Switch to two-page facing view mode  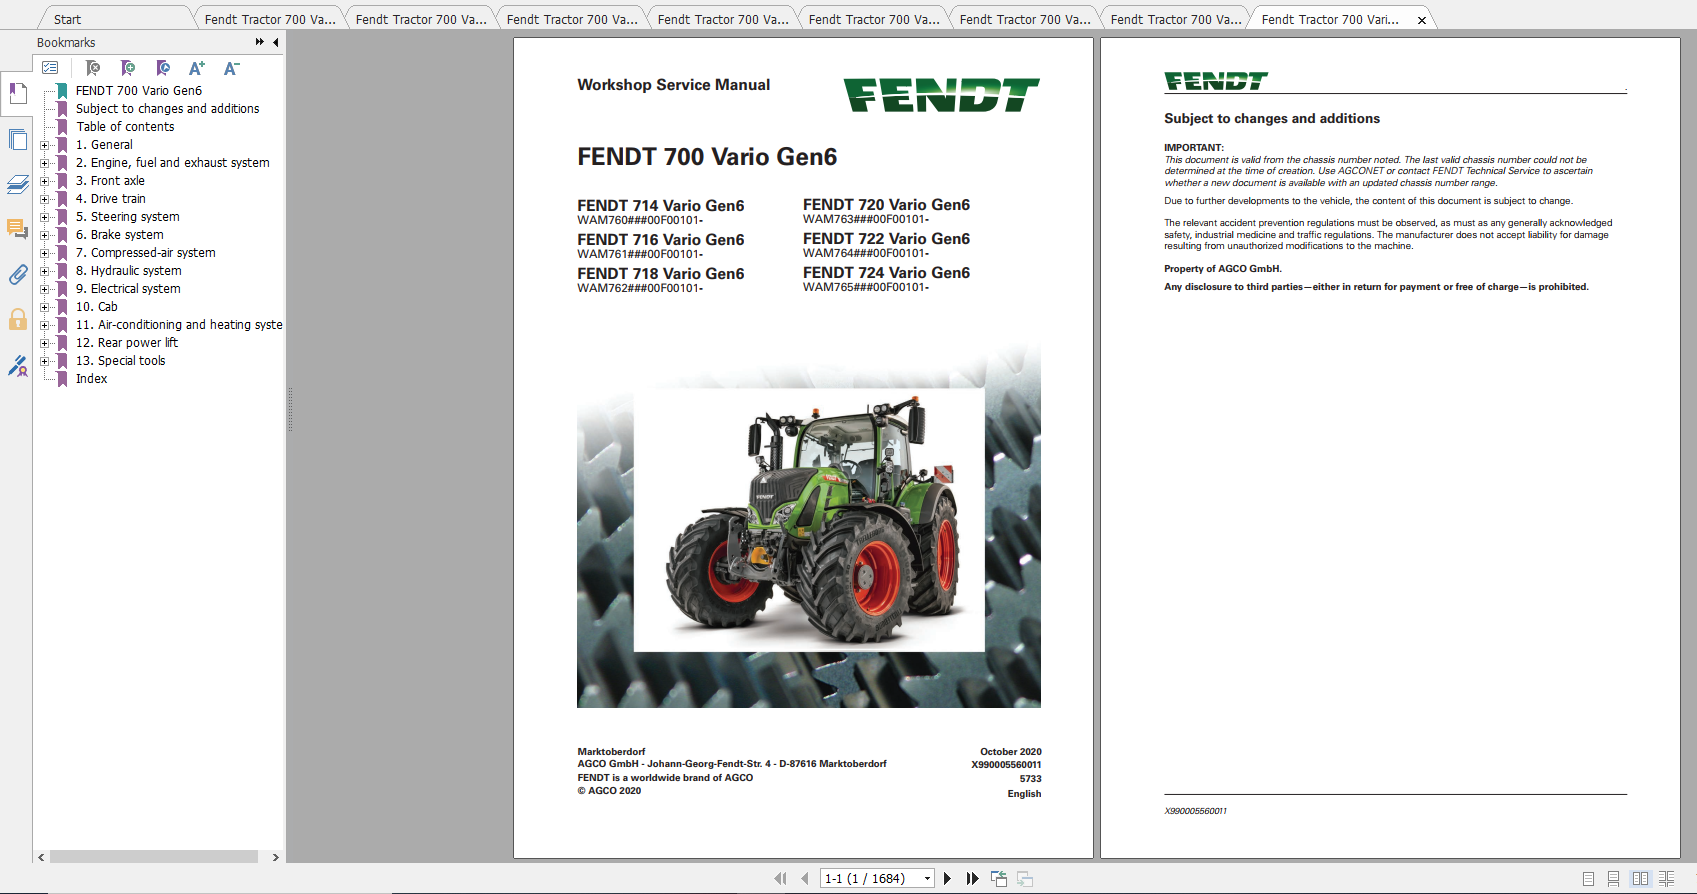(x=1640, y=878)
